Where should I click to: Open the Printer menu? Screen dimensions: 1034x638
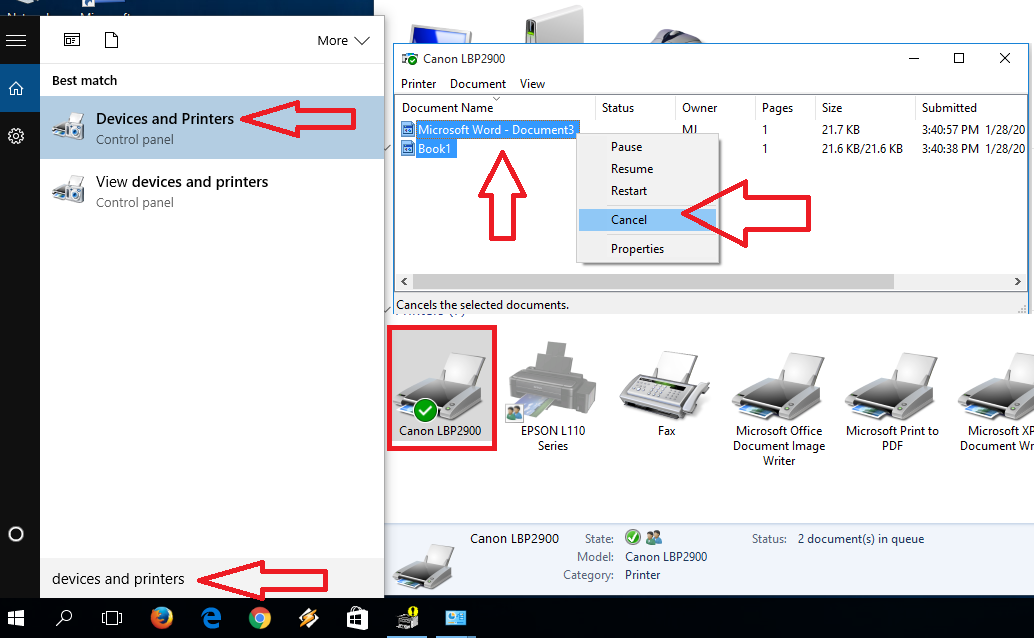(x=417, y=84)
